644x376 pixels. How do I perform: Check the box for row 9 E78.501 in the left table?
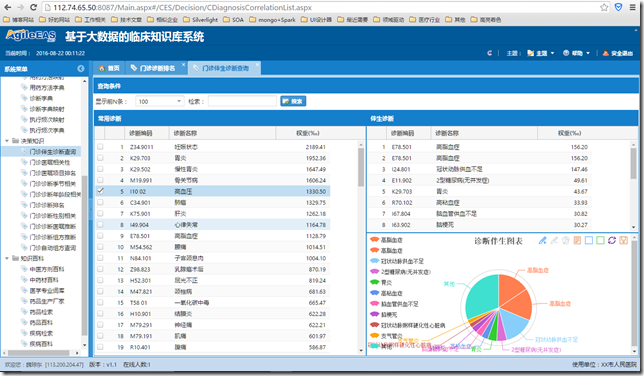coord(100,235)
